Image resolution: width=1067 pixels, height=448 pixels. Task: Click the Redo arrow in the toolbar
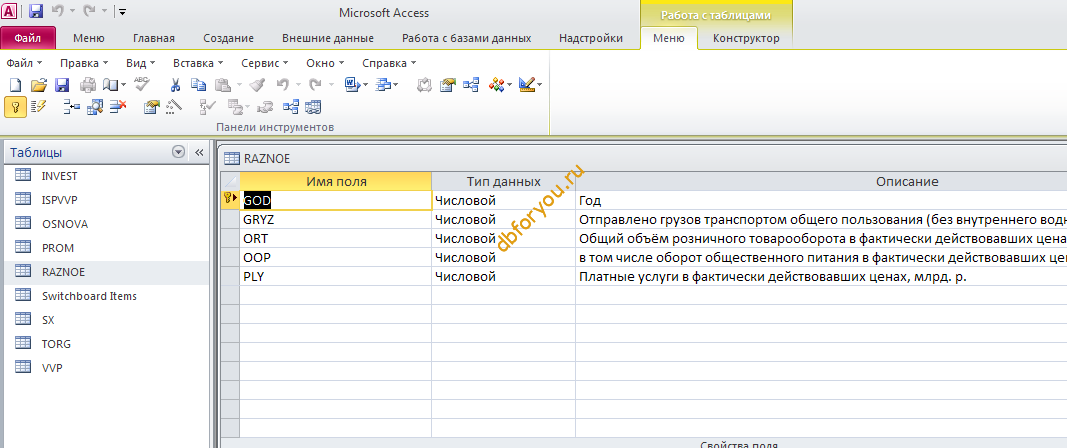pos(314,85)
